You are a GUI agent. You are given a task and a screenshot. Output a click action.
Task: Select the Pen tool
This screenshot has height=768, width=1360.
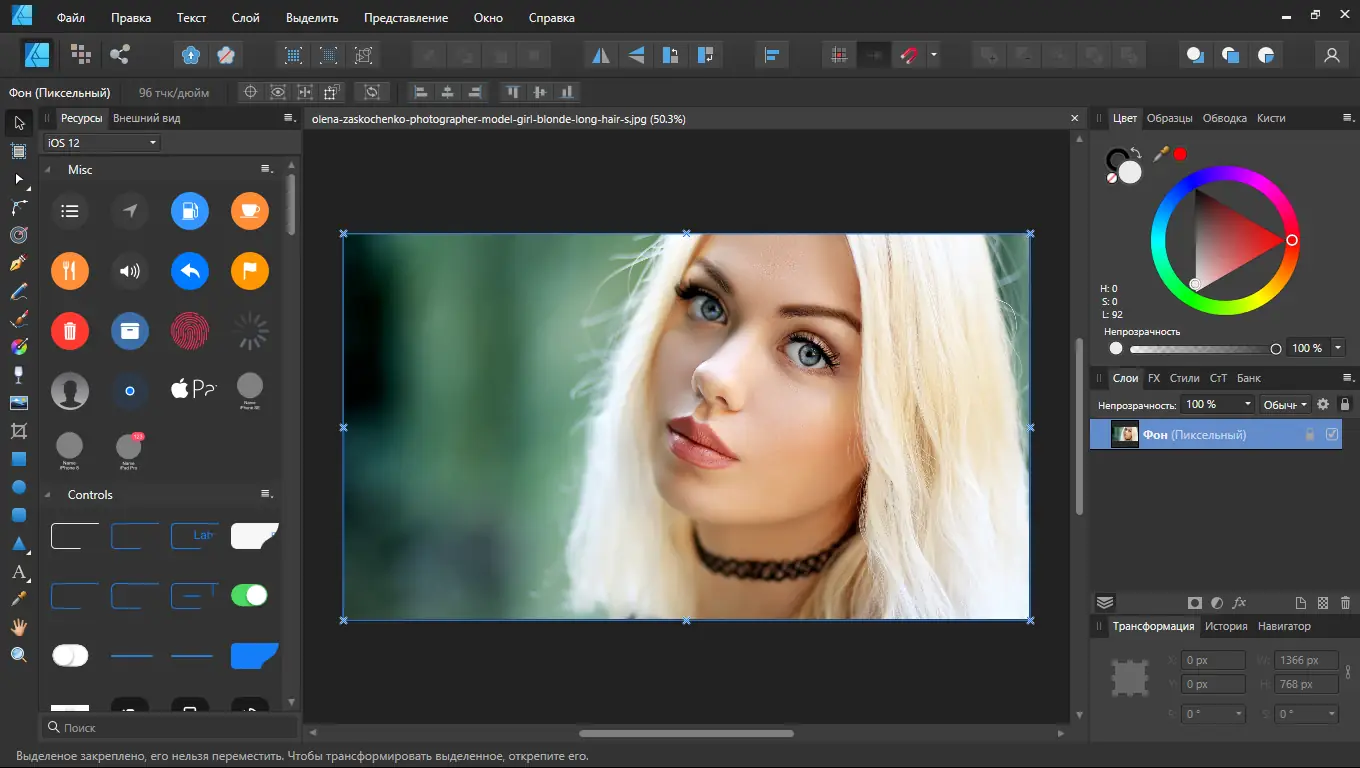click(18, 264)
